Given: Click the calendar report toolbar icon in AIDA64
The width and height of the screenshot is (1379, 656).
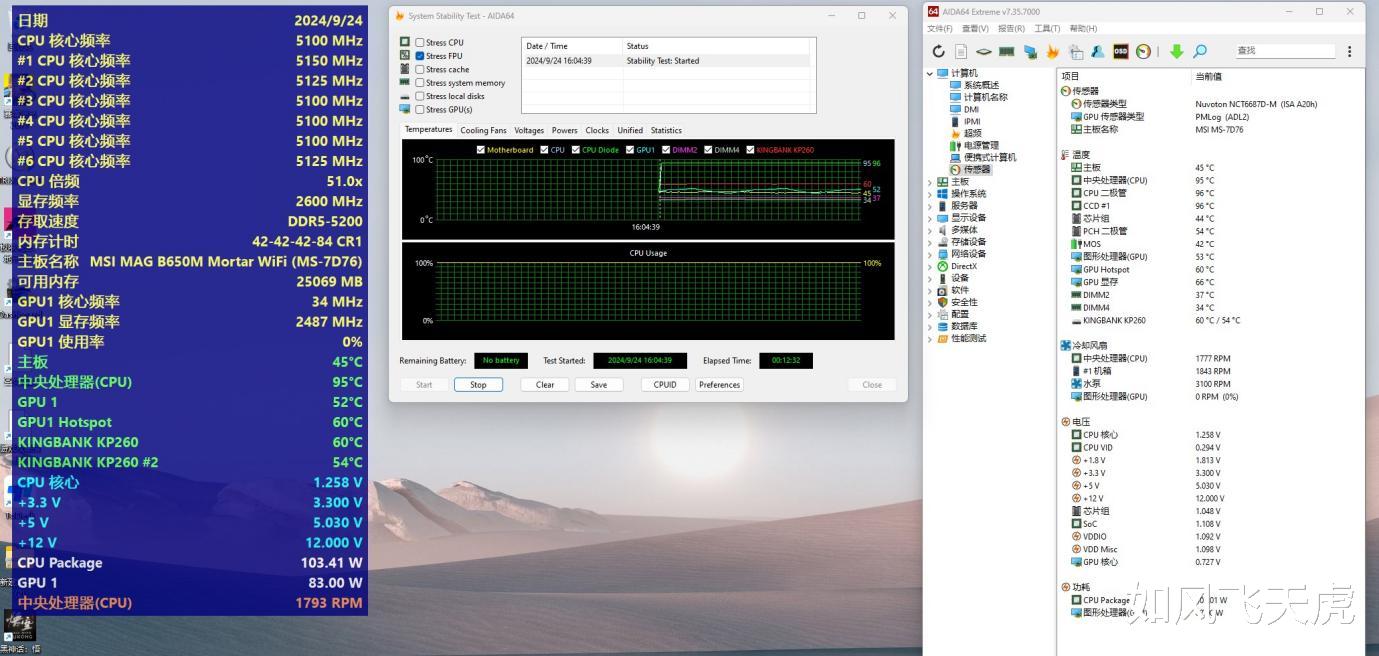Looking at the screenshot, I should (x=1076, y=51).
